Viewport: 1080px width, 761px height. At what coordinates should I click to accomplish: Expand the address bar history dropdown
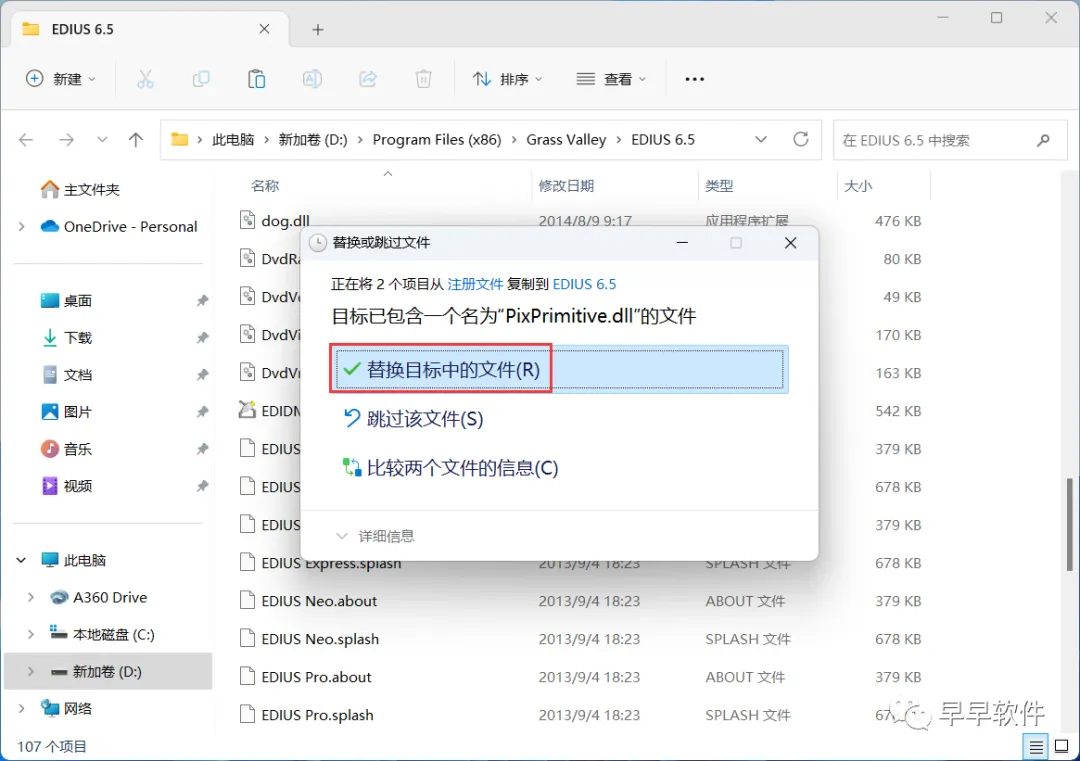760,139
